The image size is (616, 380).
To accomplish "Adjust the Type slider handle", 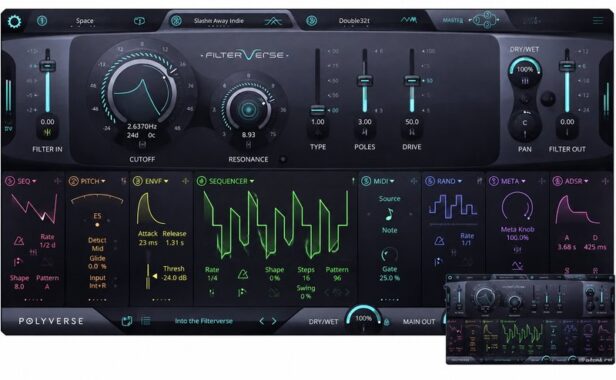I will pyautogui.click(x=317, y=110).
